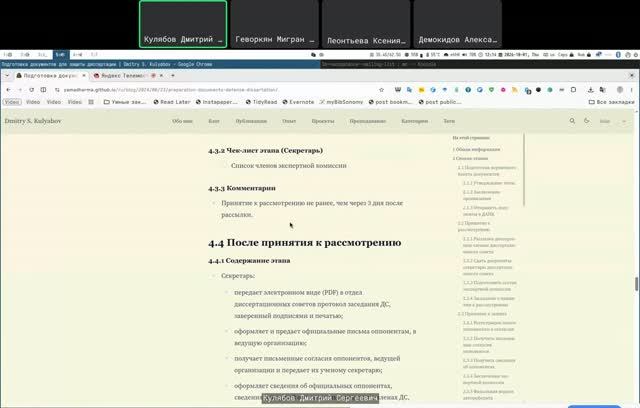
Task: Click the browser page vertical scrollbar thumb
Action: (636, 284)
